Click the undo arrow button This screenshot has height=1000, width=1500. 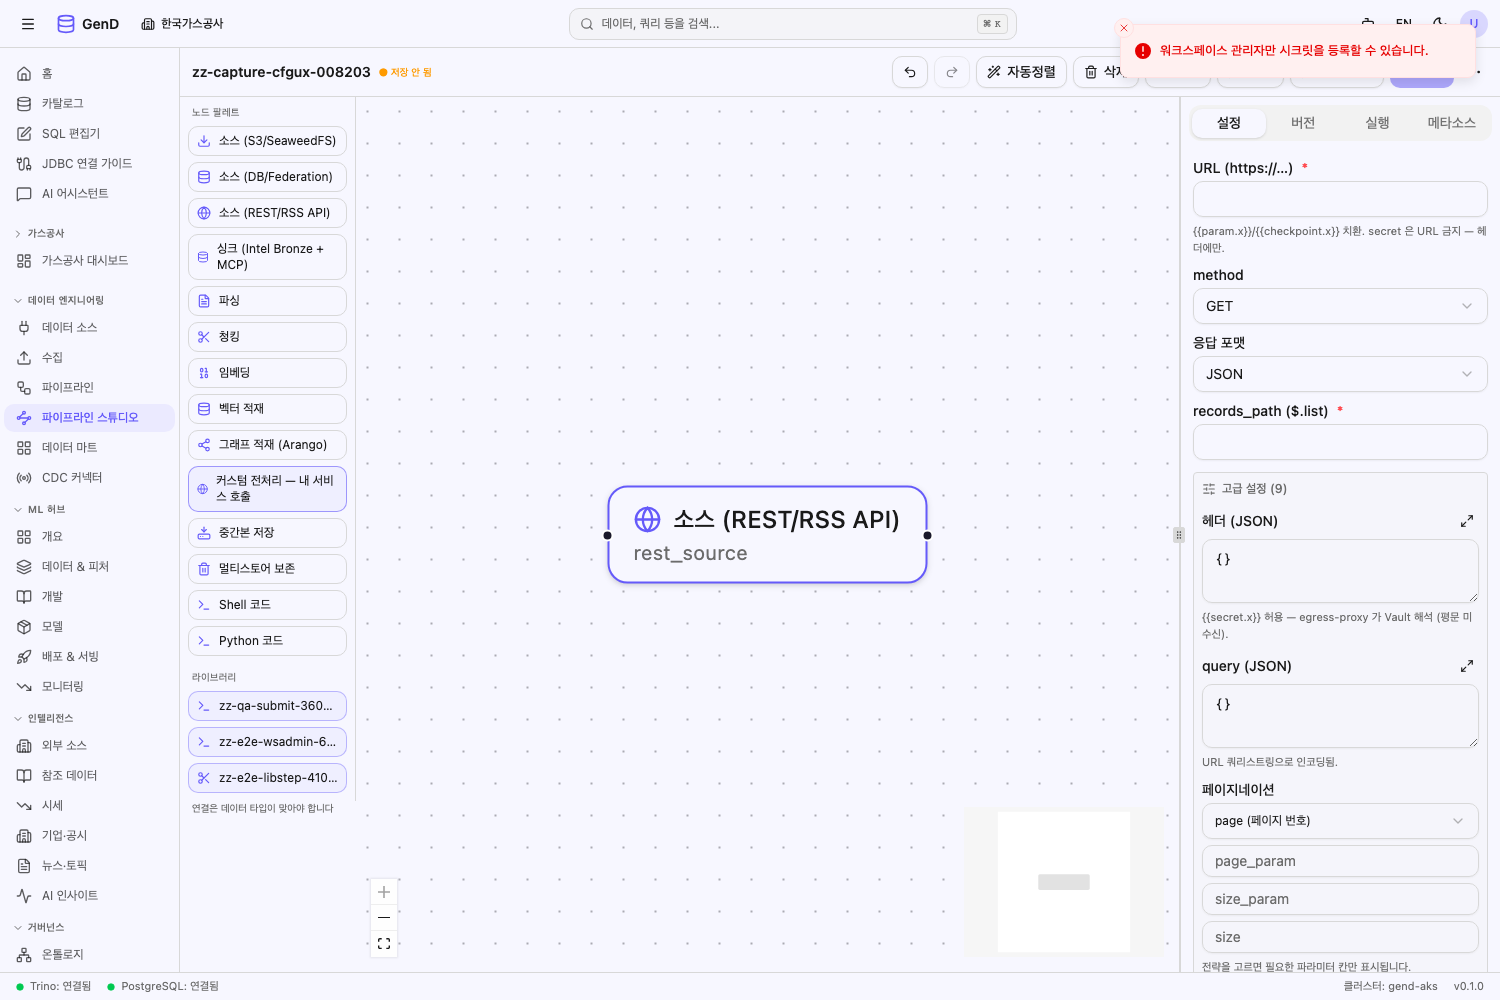pyautogui.click(x=910, y=72)
